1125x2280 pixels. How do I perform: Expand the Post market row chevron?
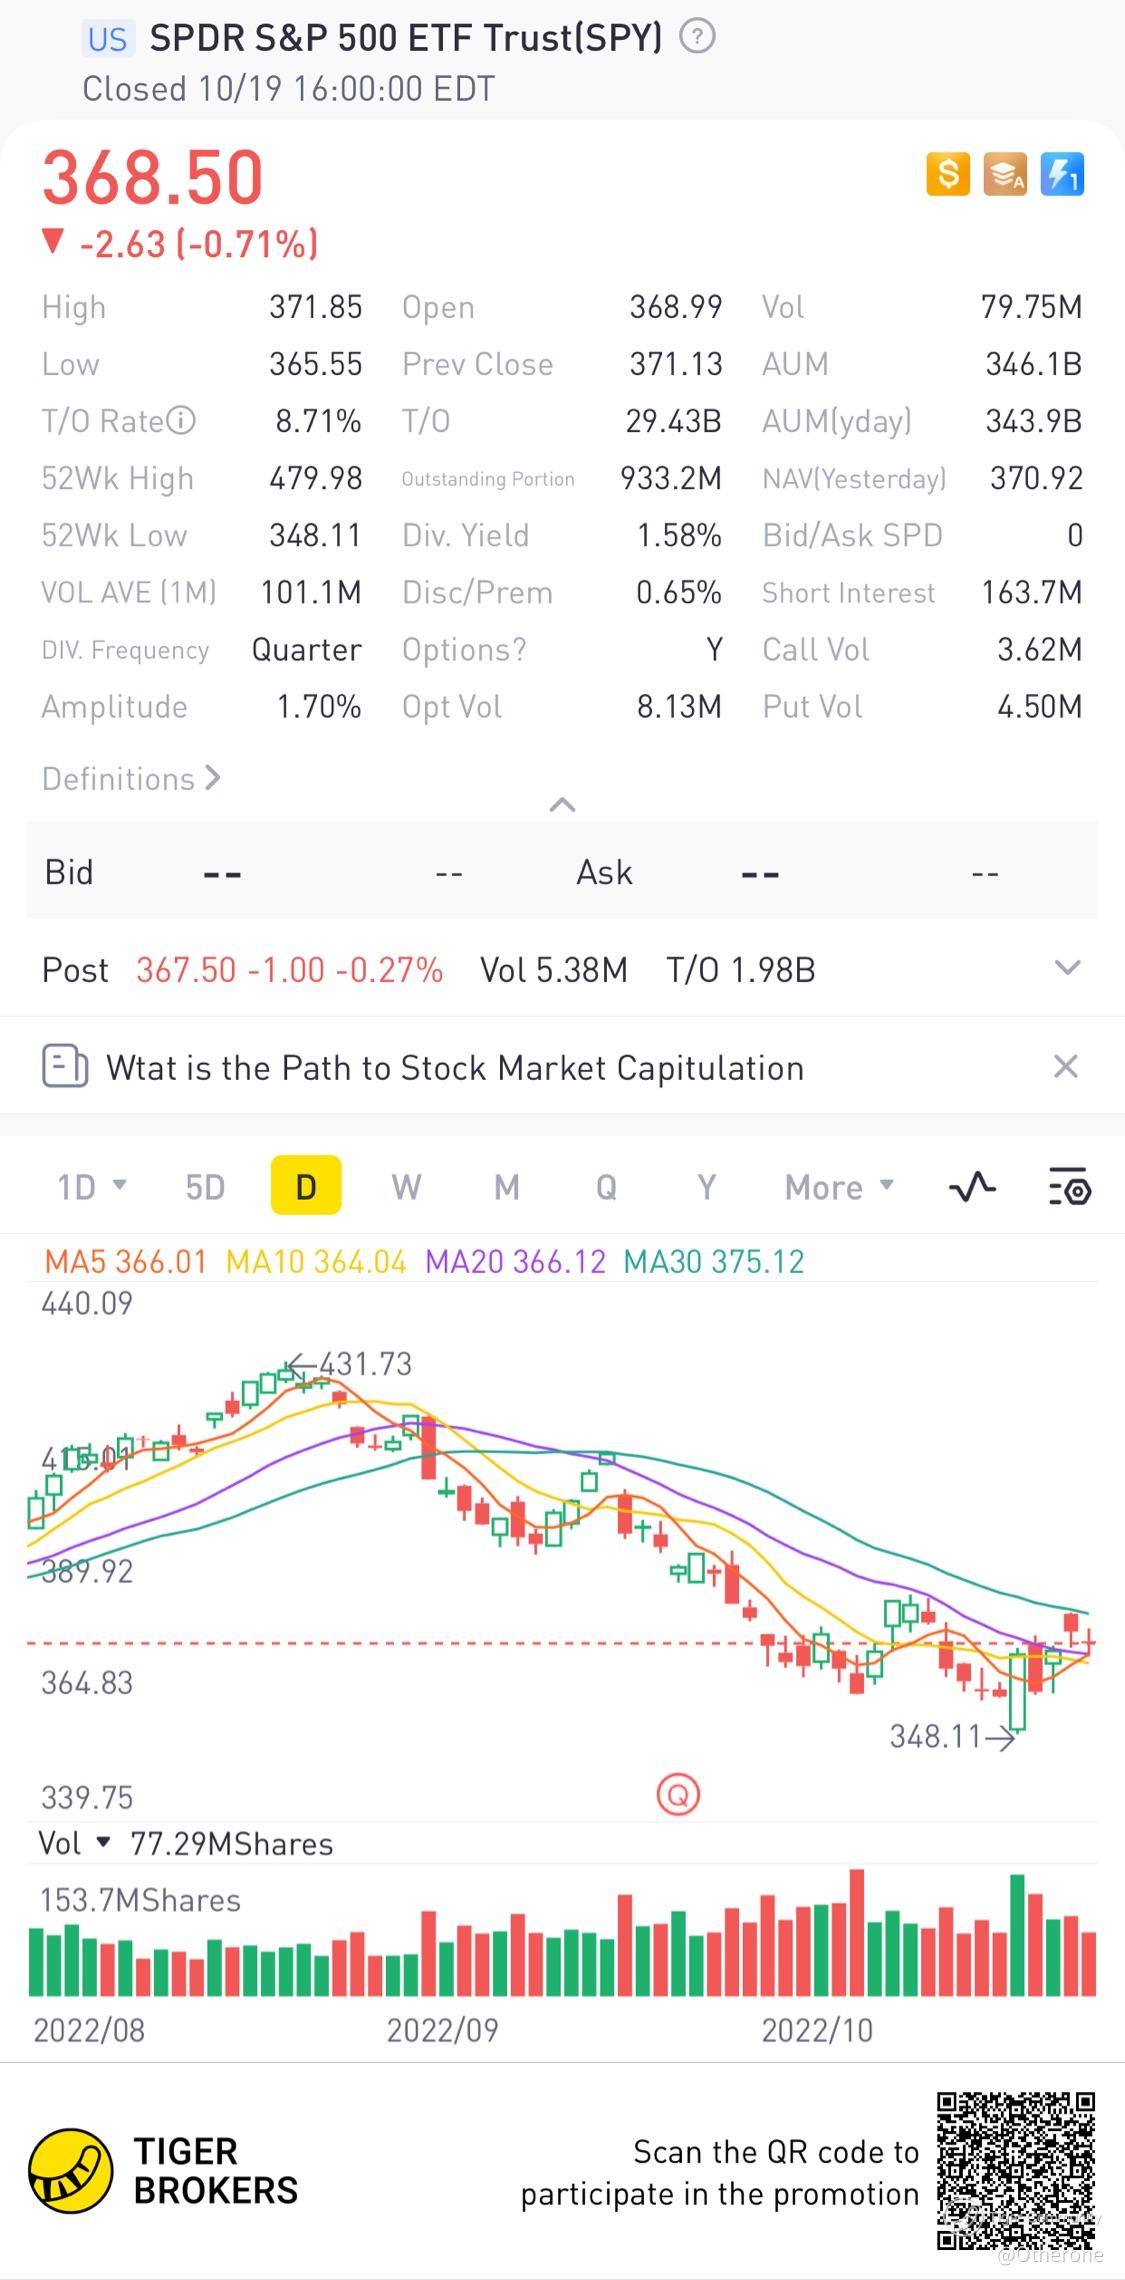click(x=1068, y=967)
